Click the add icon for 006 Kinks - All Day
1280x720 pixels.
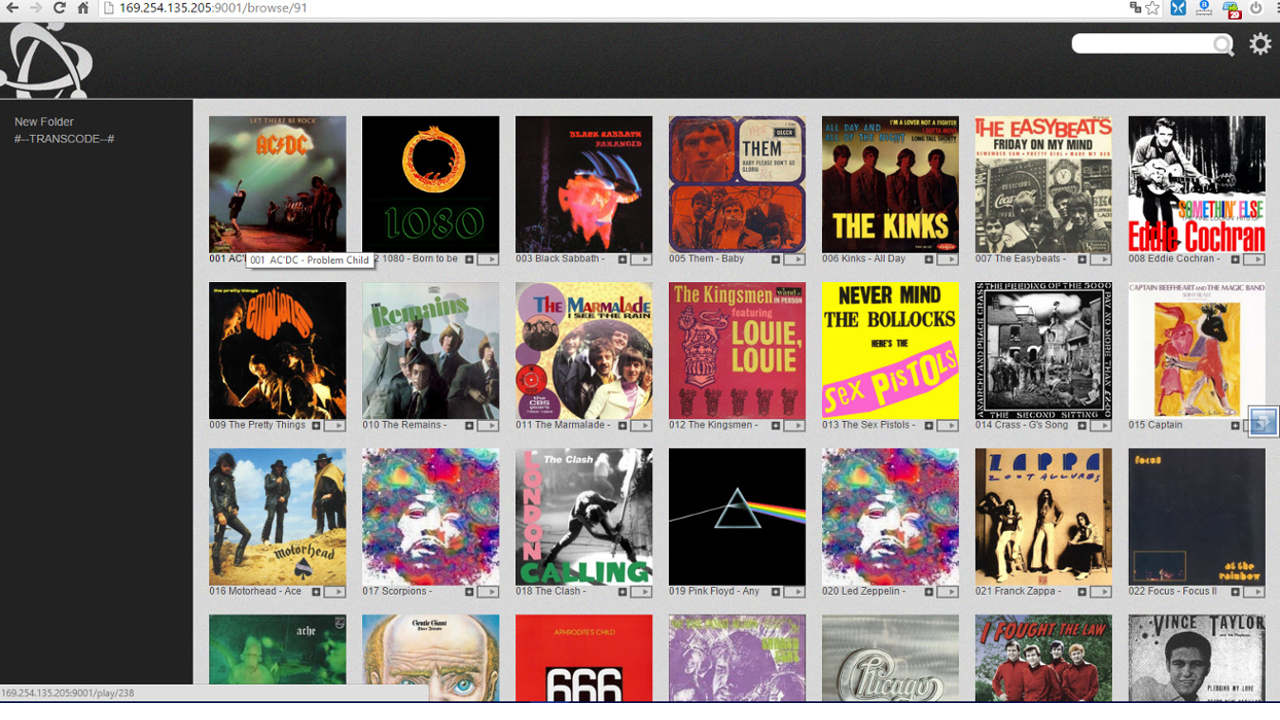(929, 259)
